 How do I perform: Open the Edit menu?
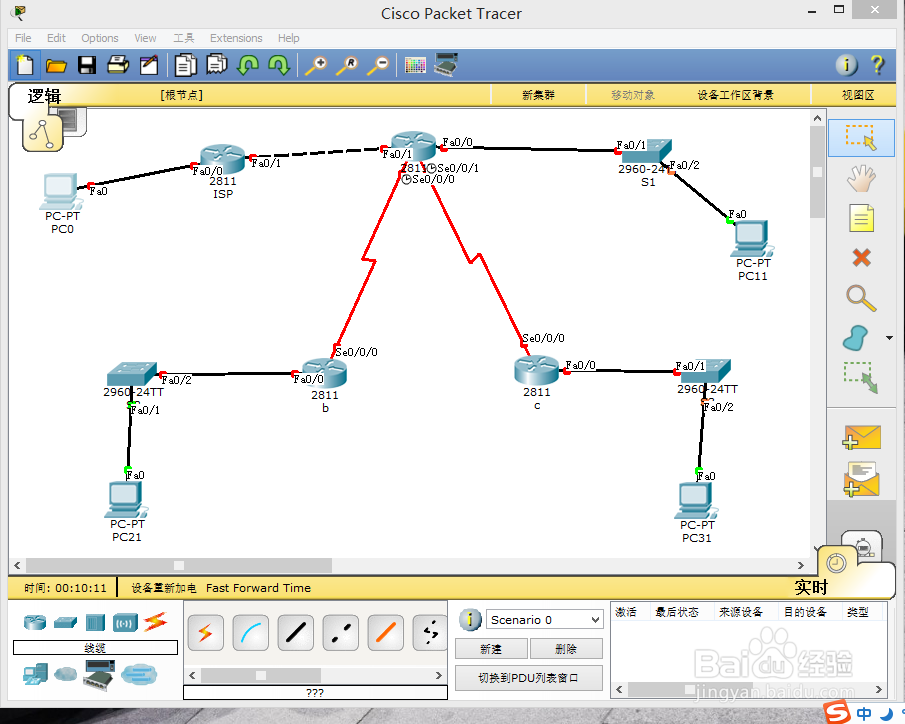[56, 38]
